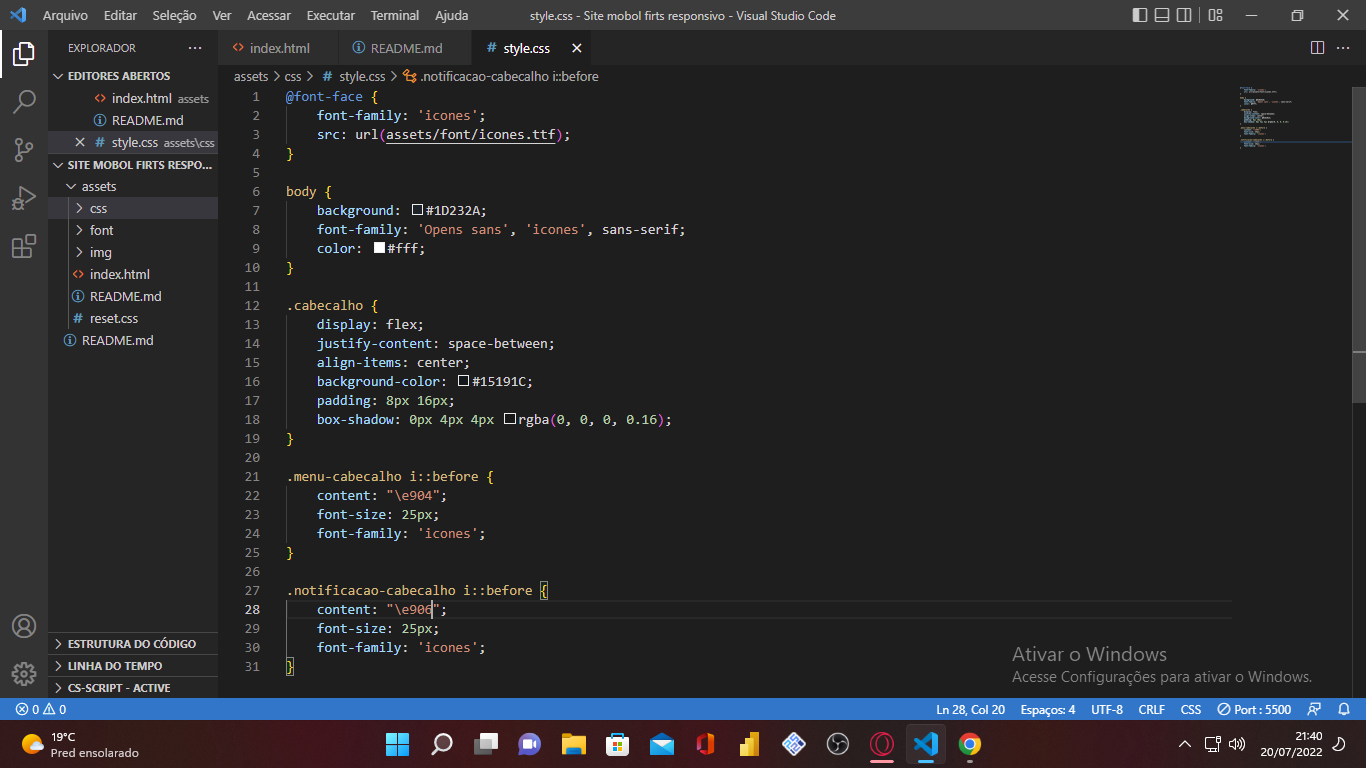Click .notificacao-cabecalho i::before breadcrumb
The width and height of the screenshot is (1366, 768).
click(501, 76)
